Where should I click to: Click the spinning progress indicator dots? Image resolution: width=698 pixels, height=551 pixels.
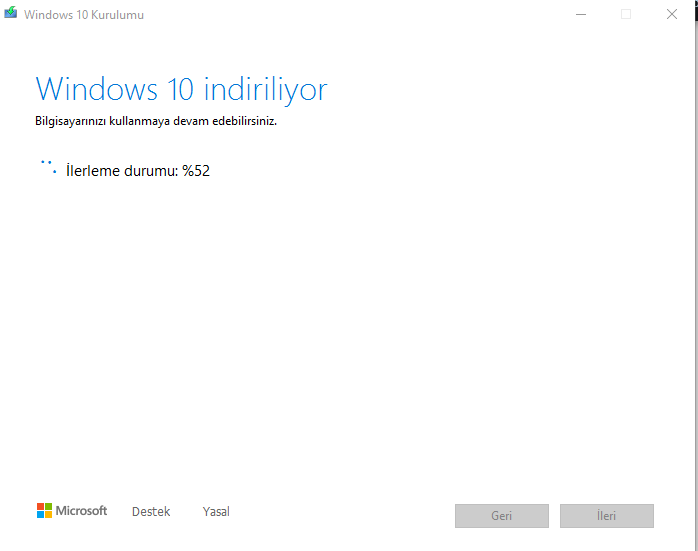(48, 167)
